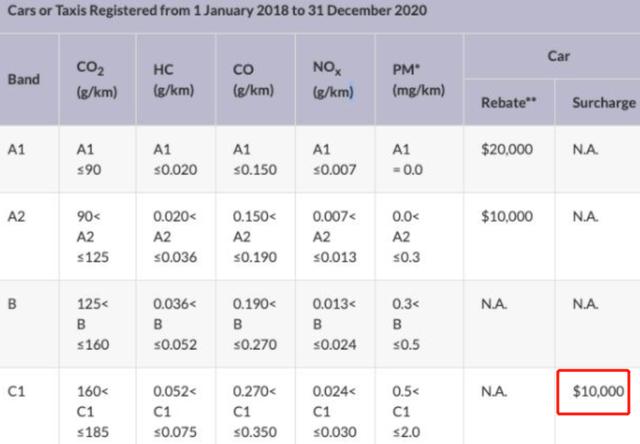The height and width of the screenshot is (444, 640).
Task: Select the Band column header
Action: [x=24, y=78]
